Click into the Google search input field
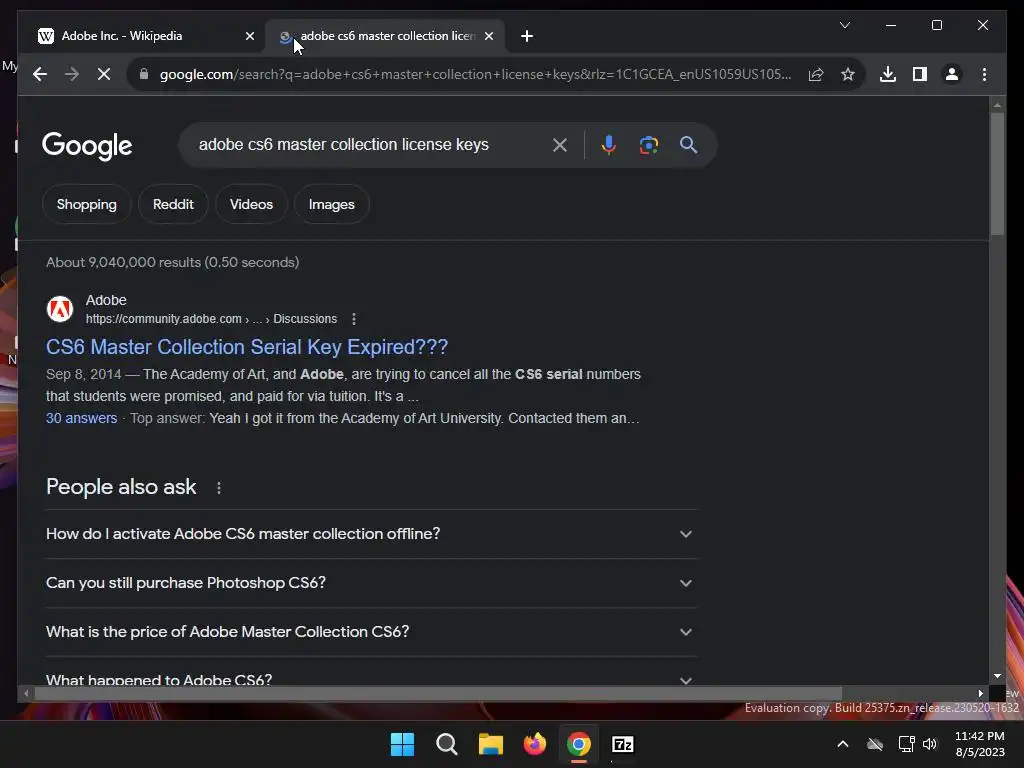Image resolution: width=1024 pixels, height=768 pixels. click(366, 145)
